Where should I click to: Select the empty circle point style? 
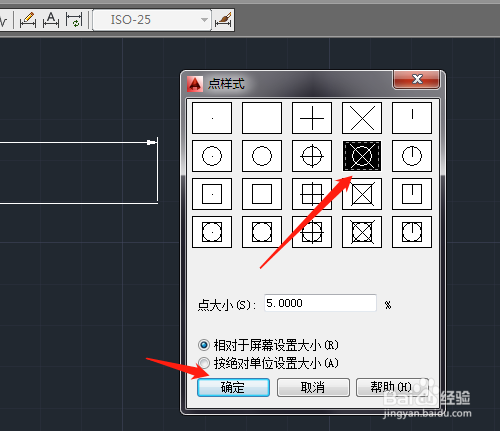click(262, 156)
